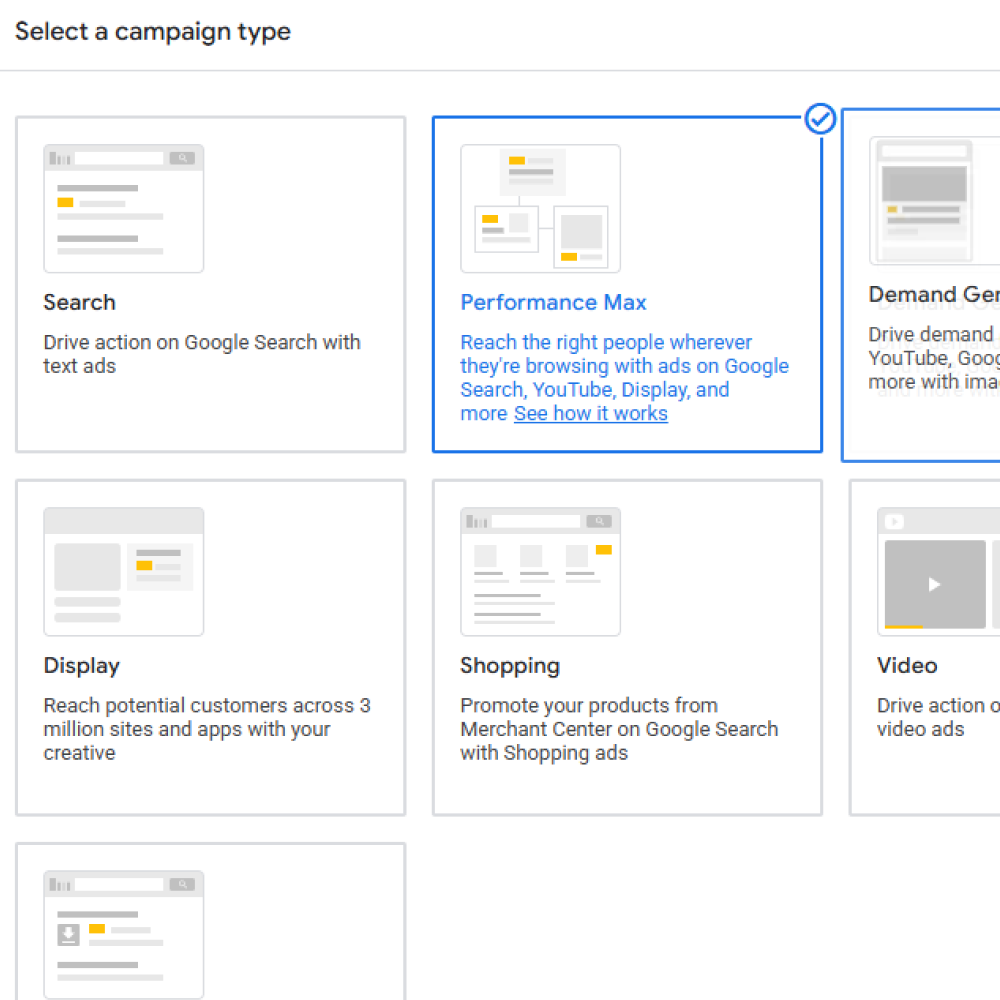Choose the Shopping campaign type
The height and width of the screenshot is (1000, 1000).
[627, 648]
